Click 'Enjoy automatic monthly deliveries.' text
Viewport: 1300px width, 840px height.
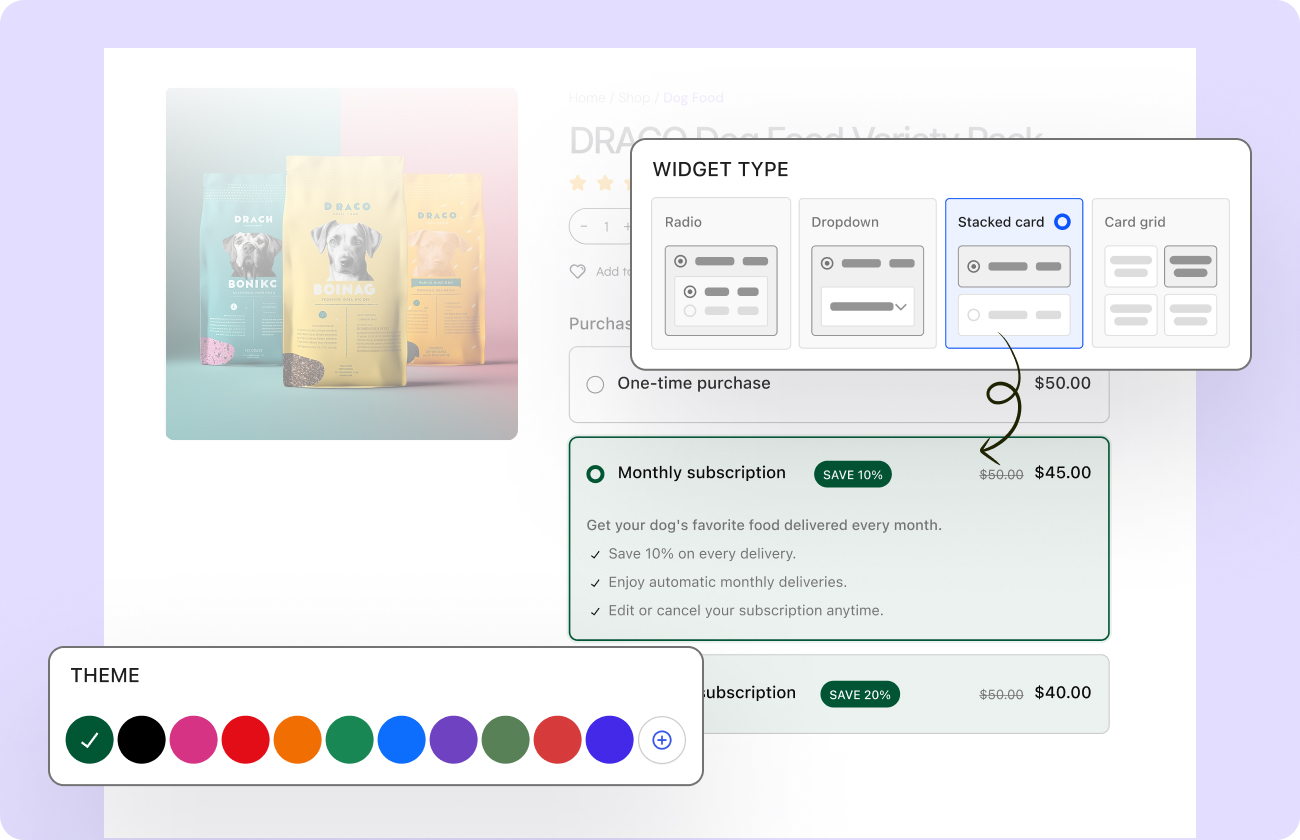point(728,582)
